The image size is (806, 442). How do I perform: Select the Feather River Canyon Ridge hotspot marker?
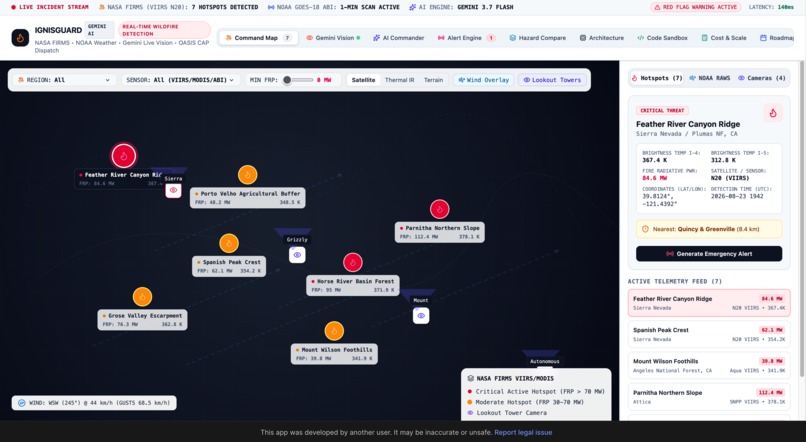123,156
